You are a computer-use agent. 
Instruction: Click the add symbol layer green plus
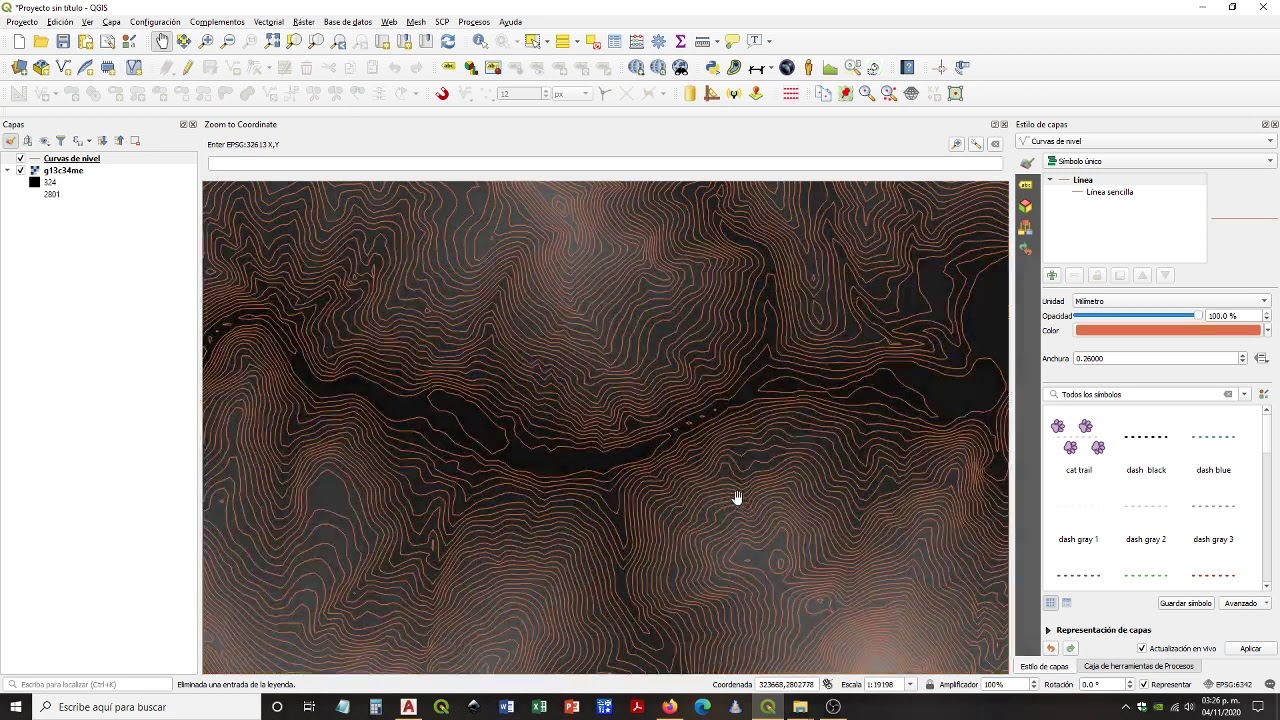click(x=1052, y=275)
